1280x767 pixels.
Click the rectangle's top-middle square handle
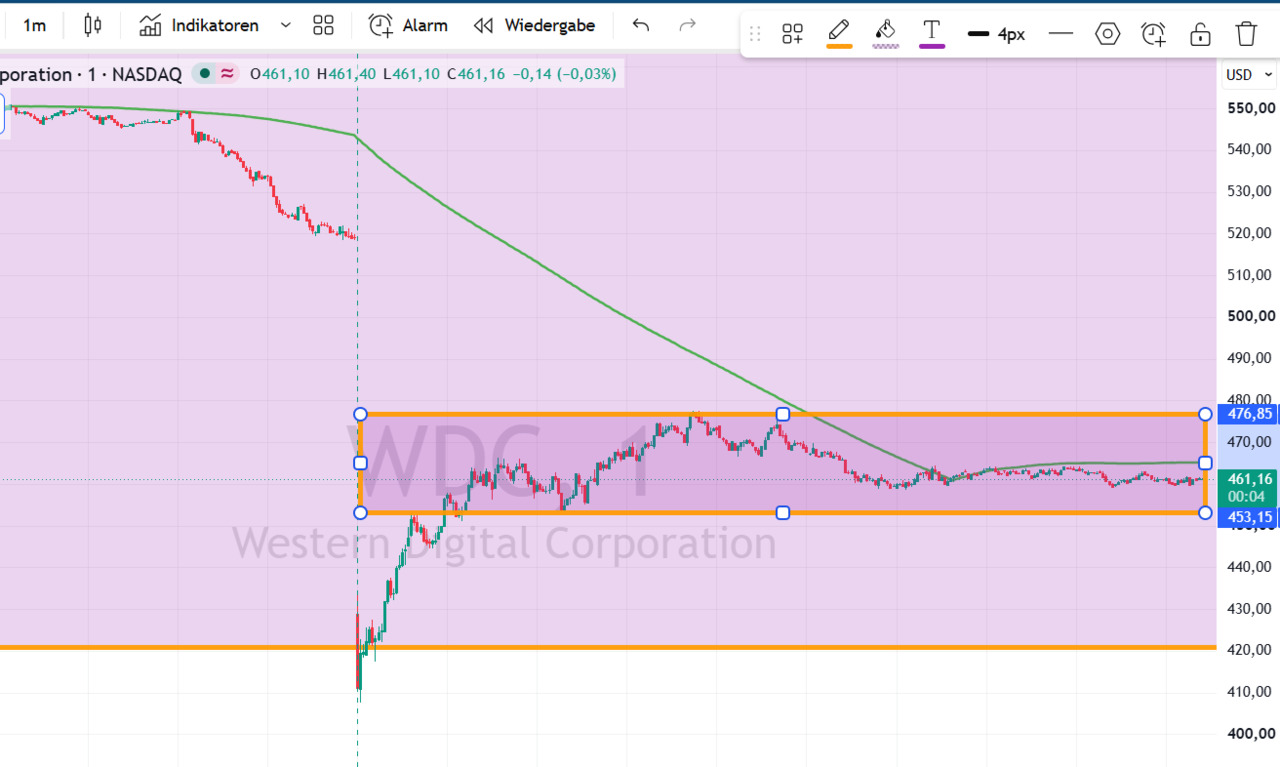(783, 414)
